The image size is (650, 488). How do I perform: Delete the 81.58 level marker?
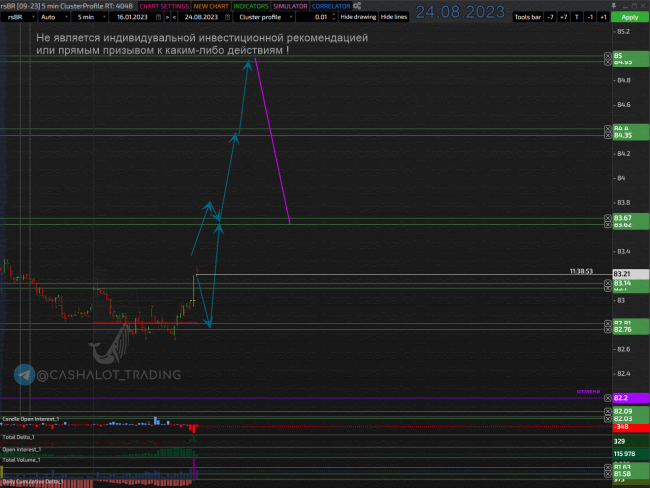[607, 472]
